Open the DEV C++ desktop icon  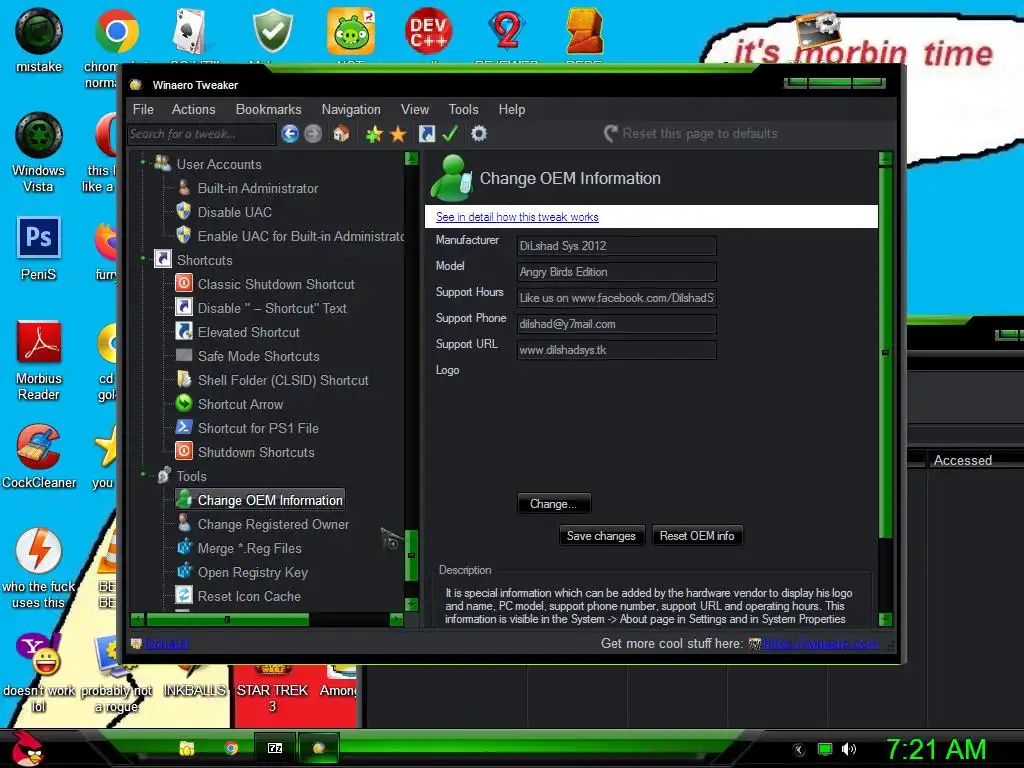[428, 31]
